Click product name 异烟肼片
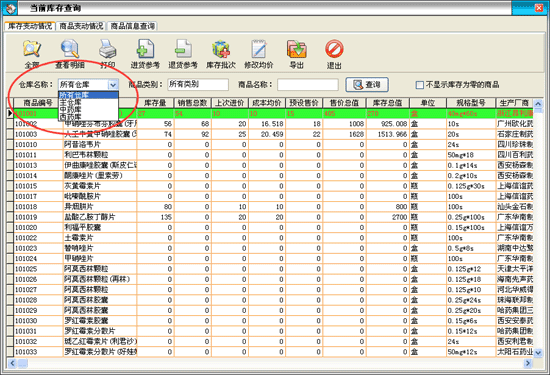This screenshot has height=375, width=550. pos(79,207)
